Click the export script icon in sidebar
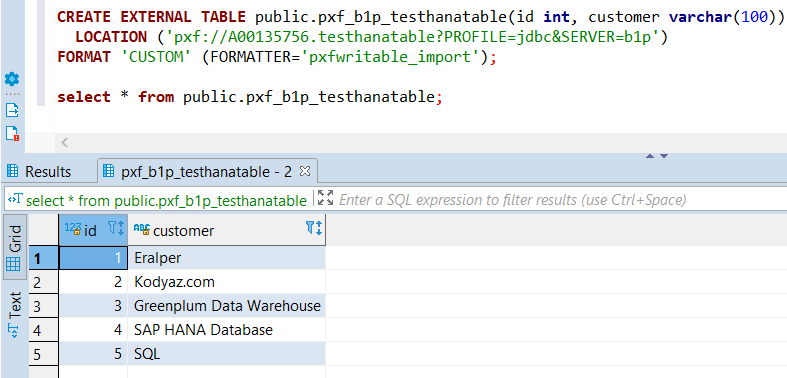 (12, 109)
